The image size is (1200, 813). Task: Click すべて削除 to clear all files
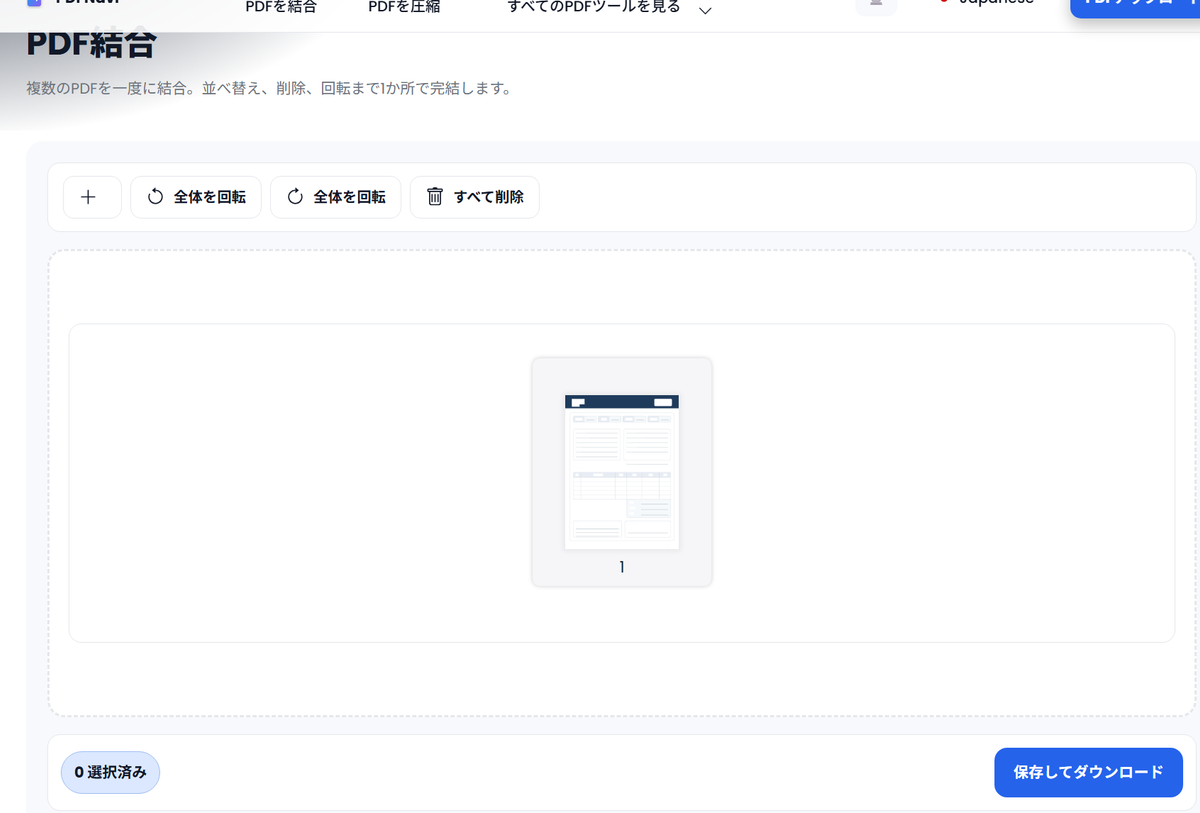point(474,197)
